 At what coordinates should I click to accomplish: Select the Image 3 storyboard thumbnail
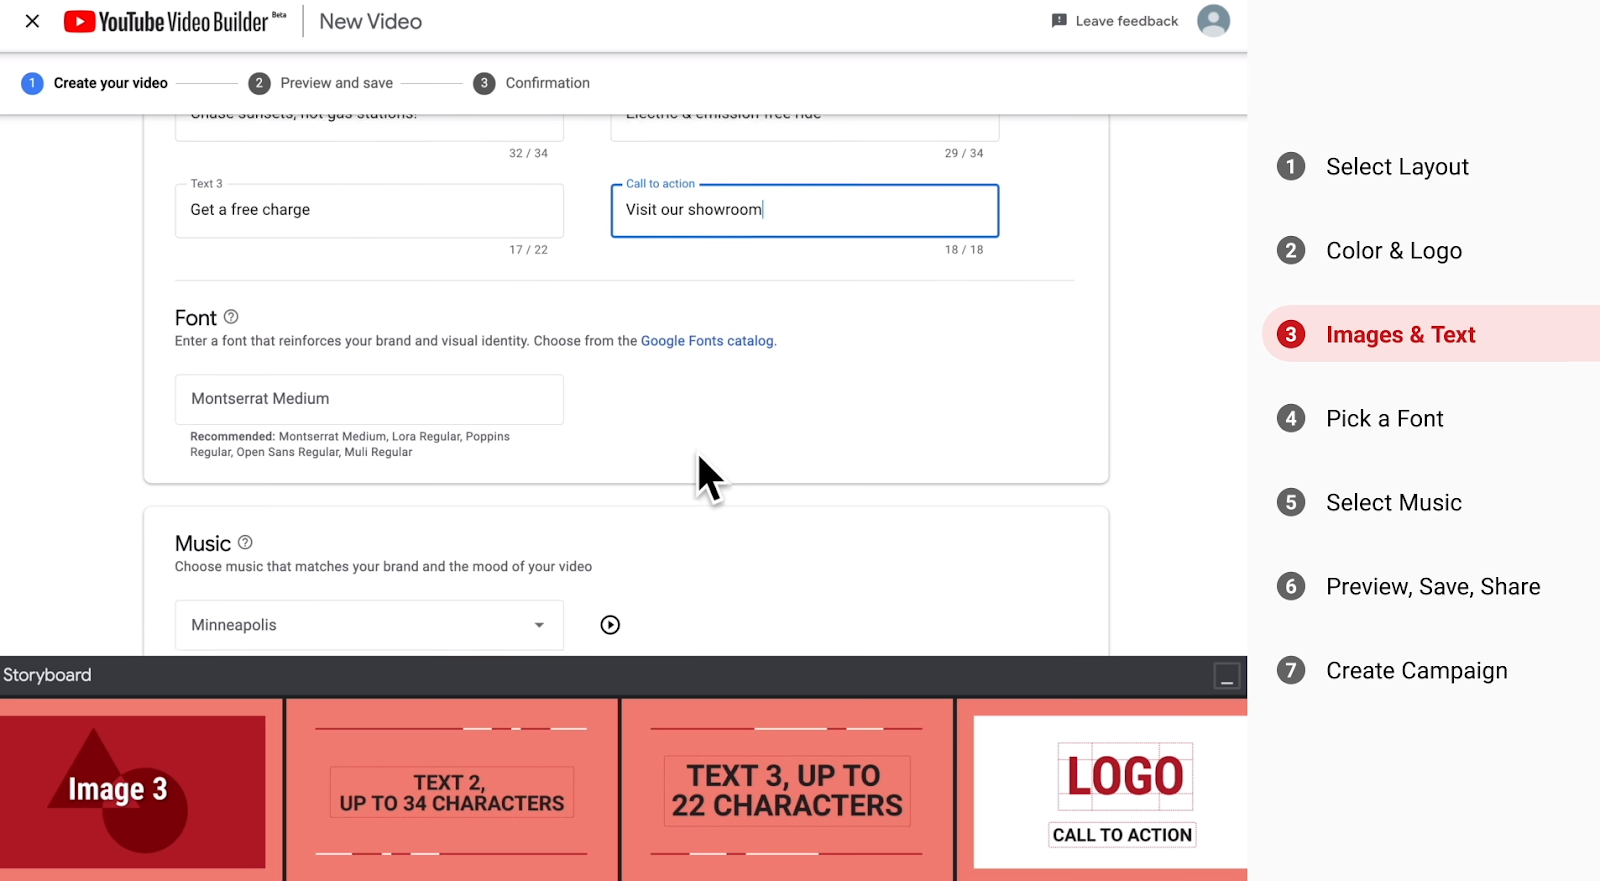point(133,790)
